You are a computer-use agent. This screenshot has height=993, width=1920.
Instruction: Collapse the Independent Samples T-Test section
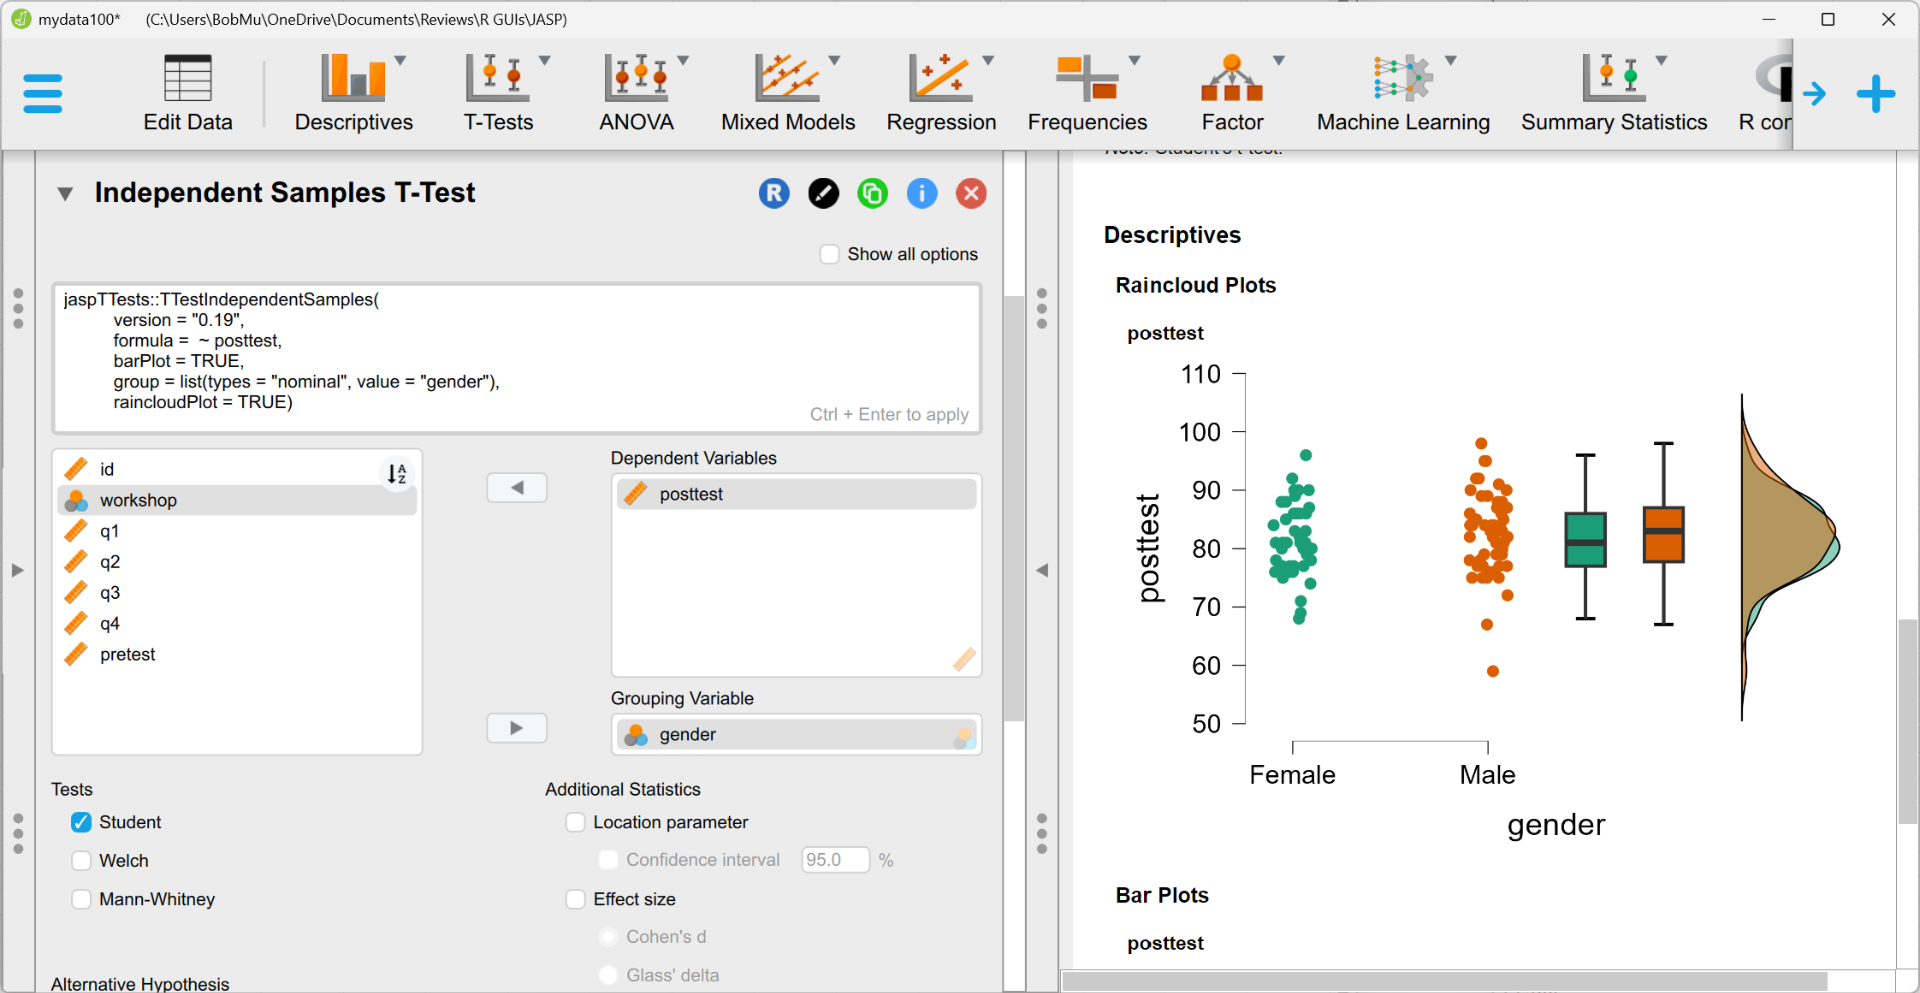click(x=65, y=194)
